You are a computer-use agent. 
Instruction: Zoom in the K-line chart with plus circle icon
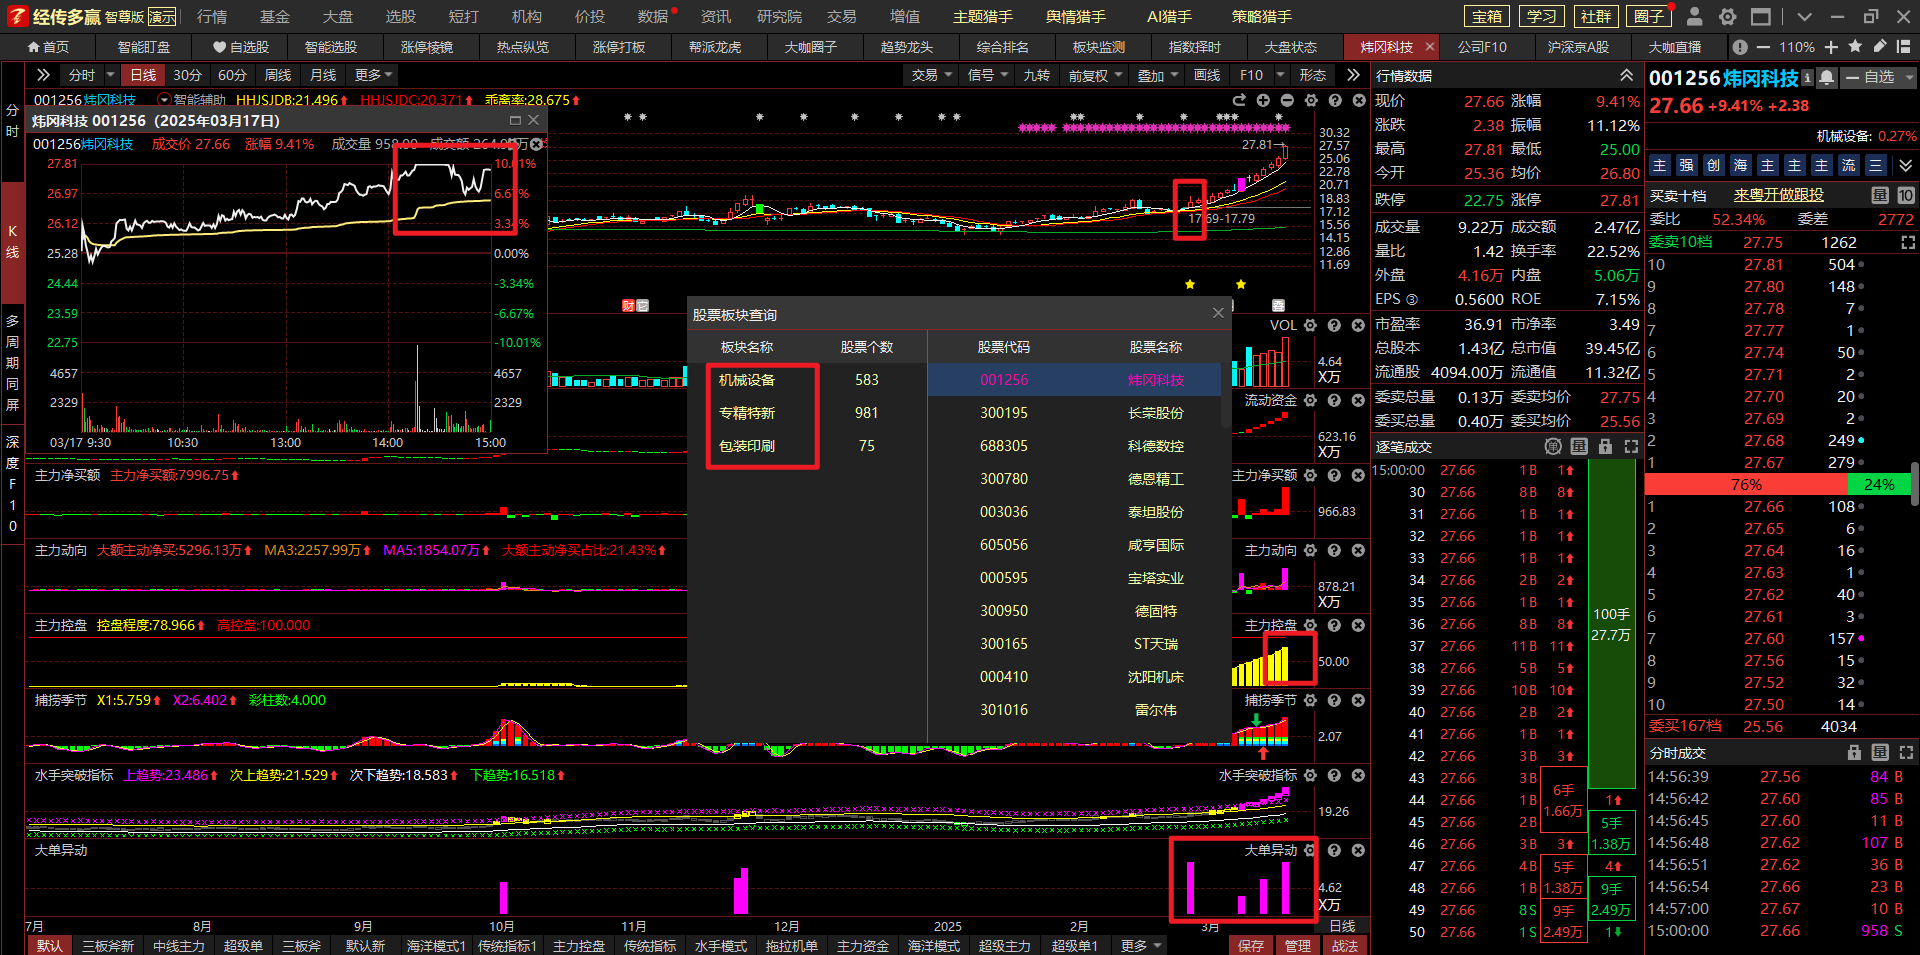1263,100
